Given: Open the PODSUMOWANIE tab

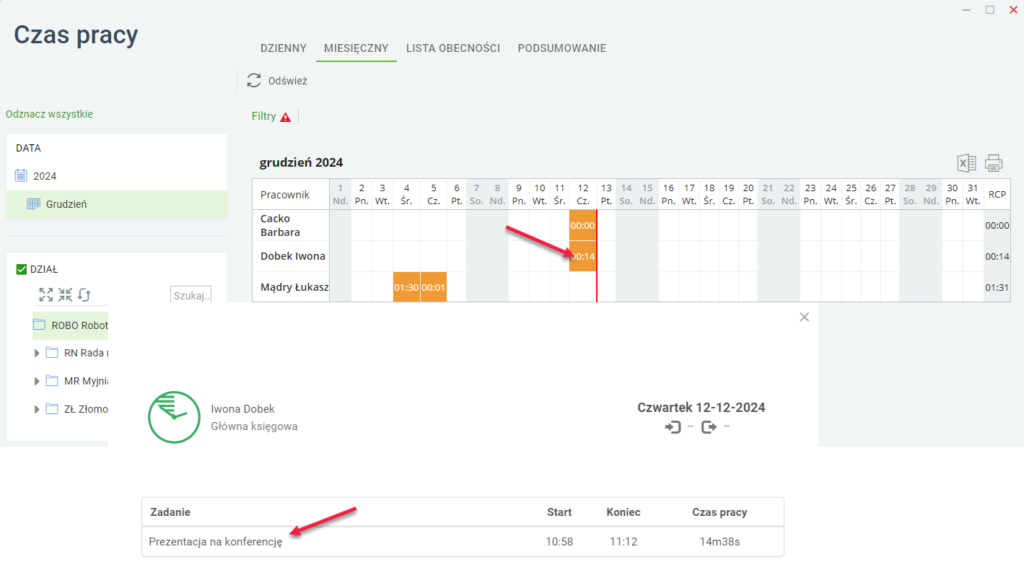Looking at the screenshot, I should click(562, 48).
